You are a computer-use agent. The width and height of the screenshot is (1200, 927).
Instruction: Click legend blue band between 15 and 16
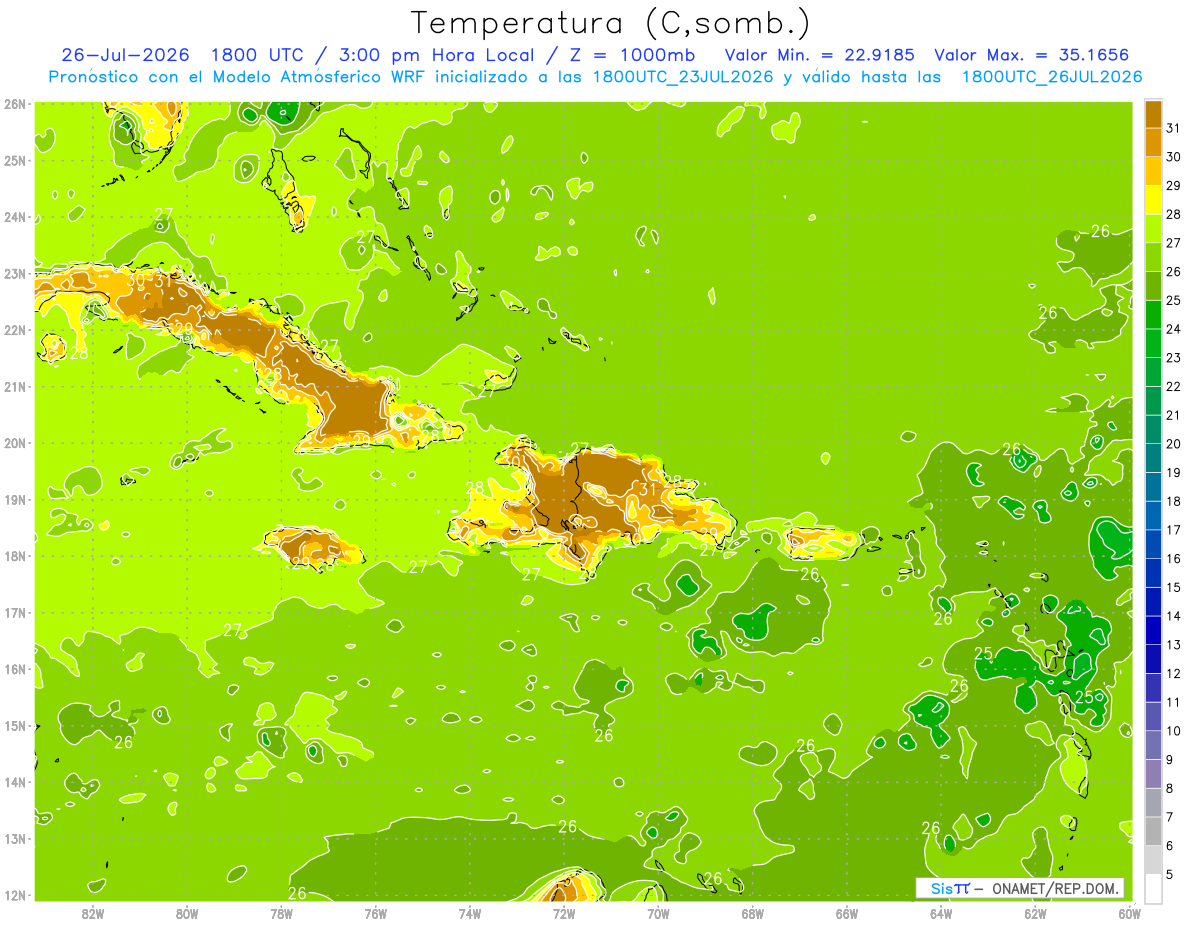click(x=1153, y=573)
